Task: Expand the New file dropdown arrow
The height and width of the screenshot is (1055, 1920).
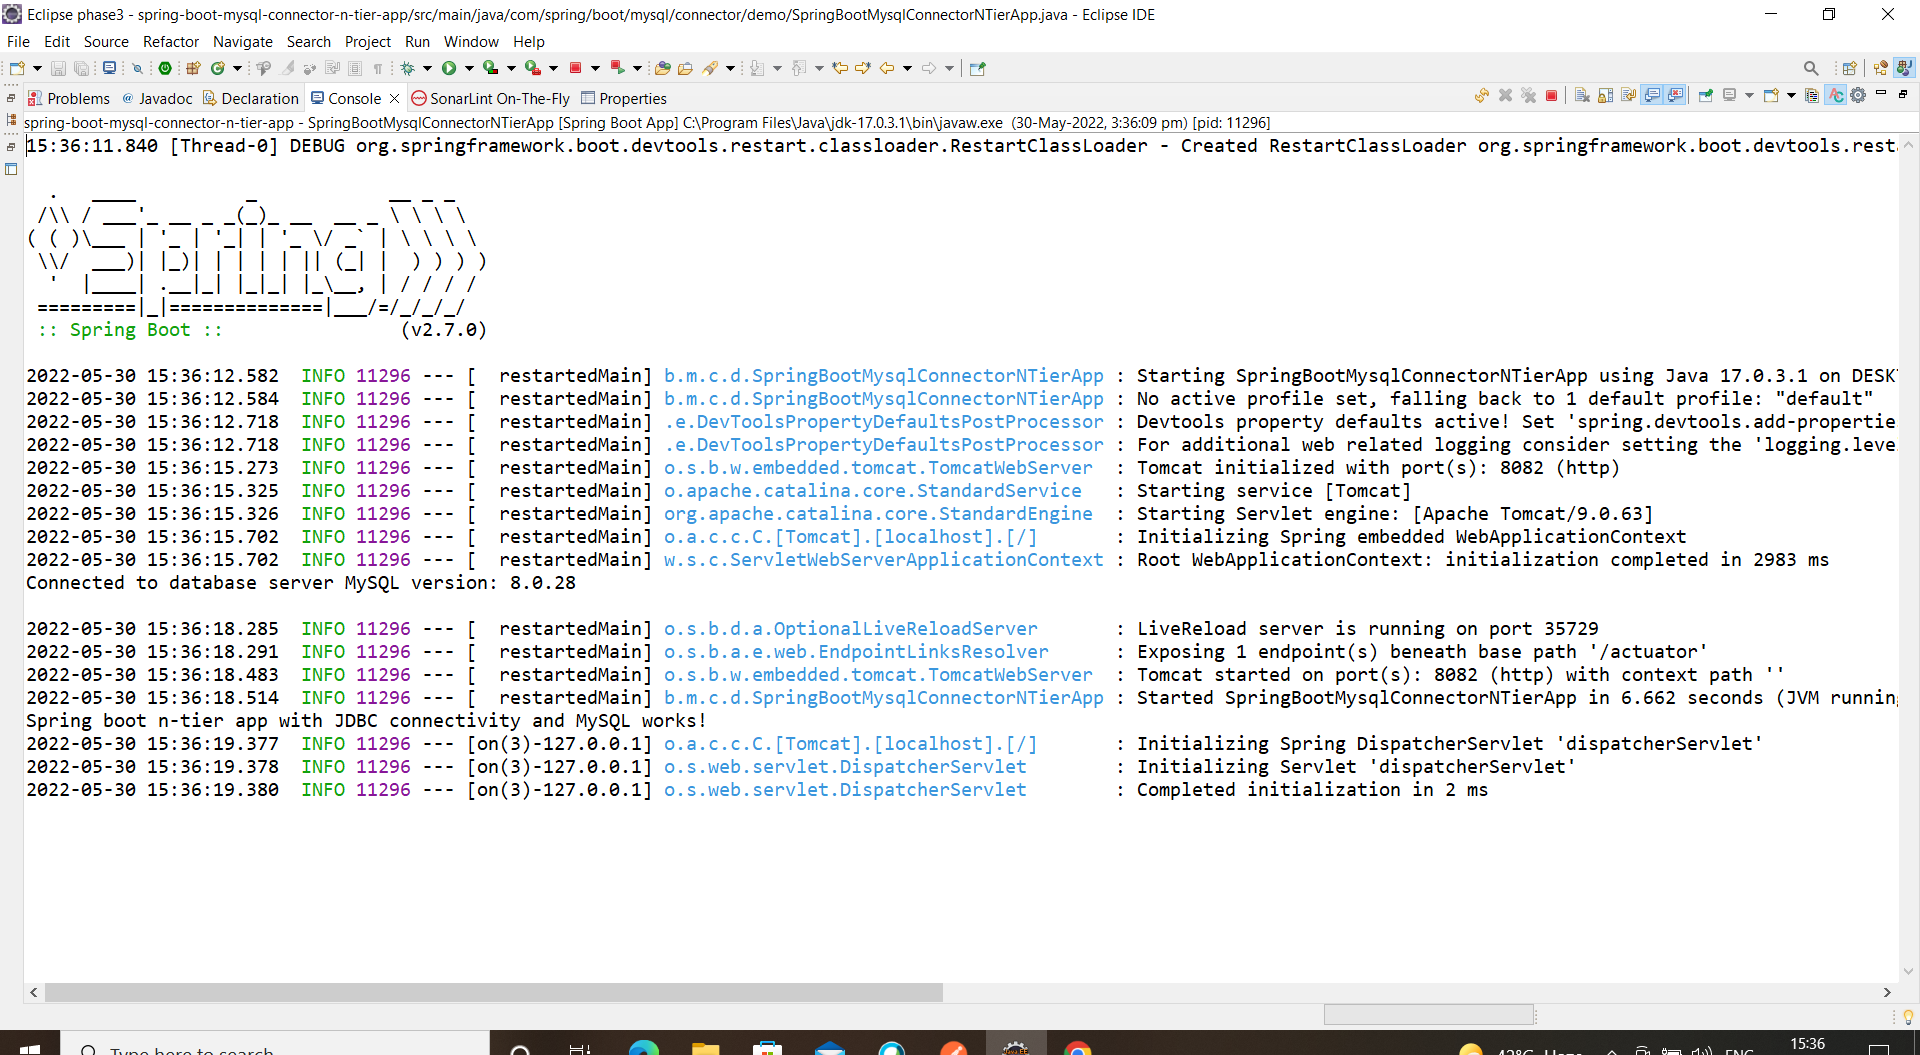Action: click(x=37, y=68)
